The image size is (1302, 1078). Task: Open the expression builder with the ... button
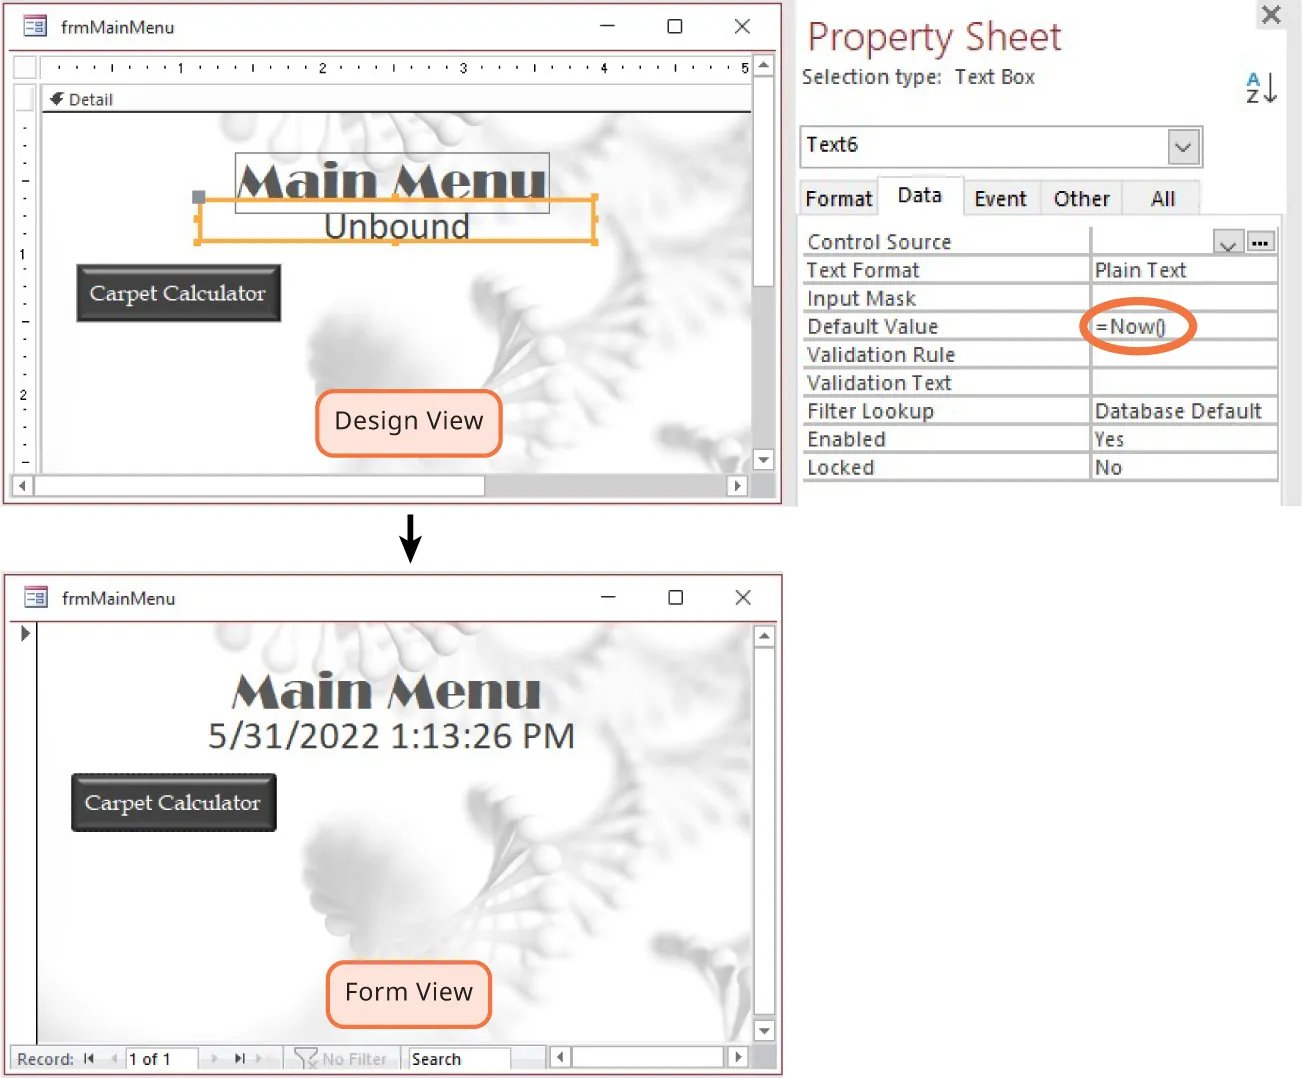[x=1261, y=241]
